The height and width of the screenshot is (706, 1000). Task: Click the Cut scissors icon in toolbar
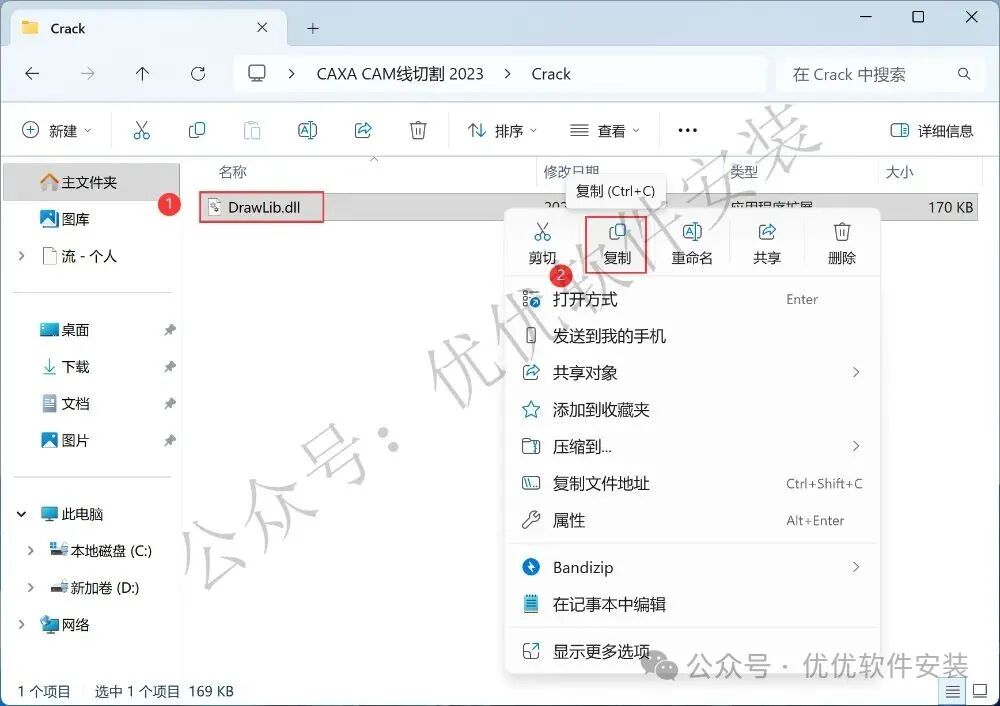pos(142,131)
